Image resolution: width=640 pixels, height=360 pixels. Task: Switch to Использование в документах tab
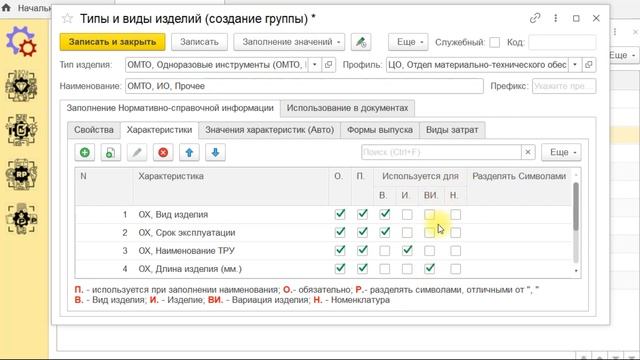pos(347,108)
